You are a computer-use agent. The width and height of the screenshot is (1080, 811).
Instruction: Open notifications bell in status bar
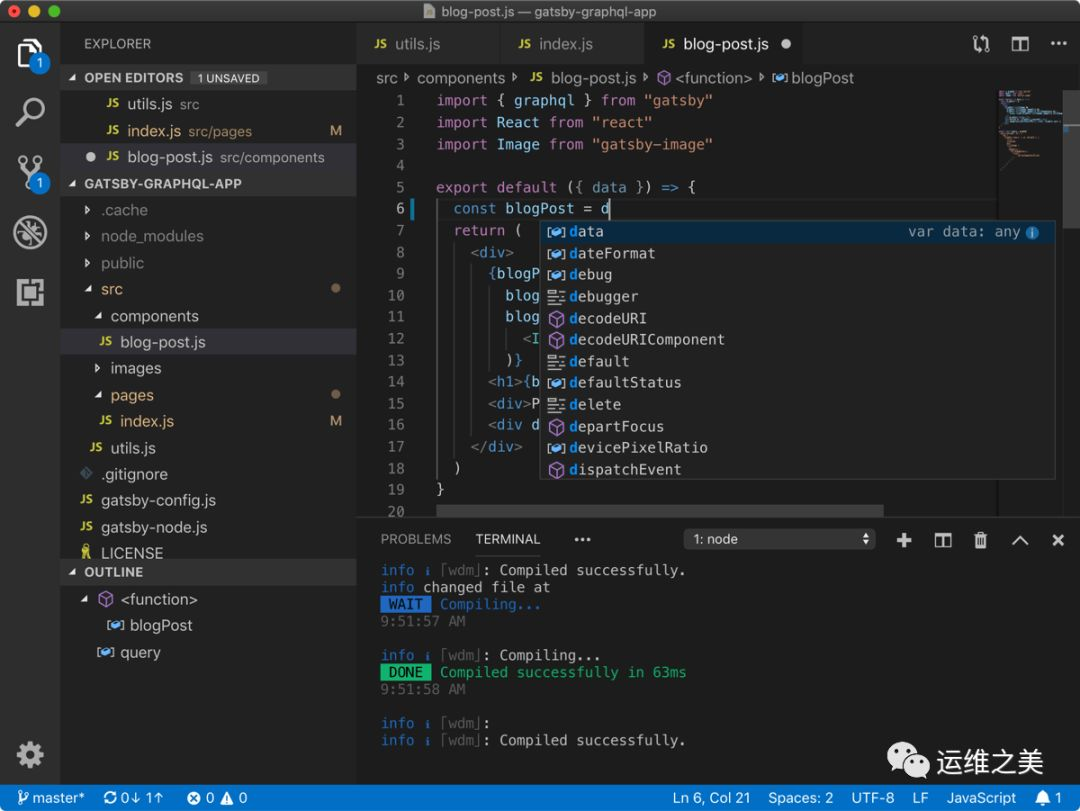[x=1044, y=798]
